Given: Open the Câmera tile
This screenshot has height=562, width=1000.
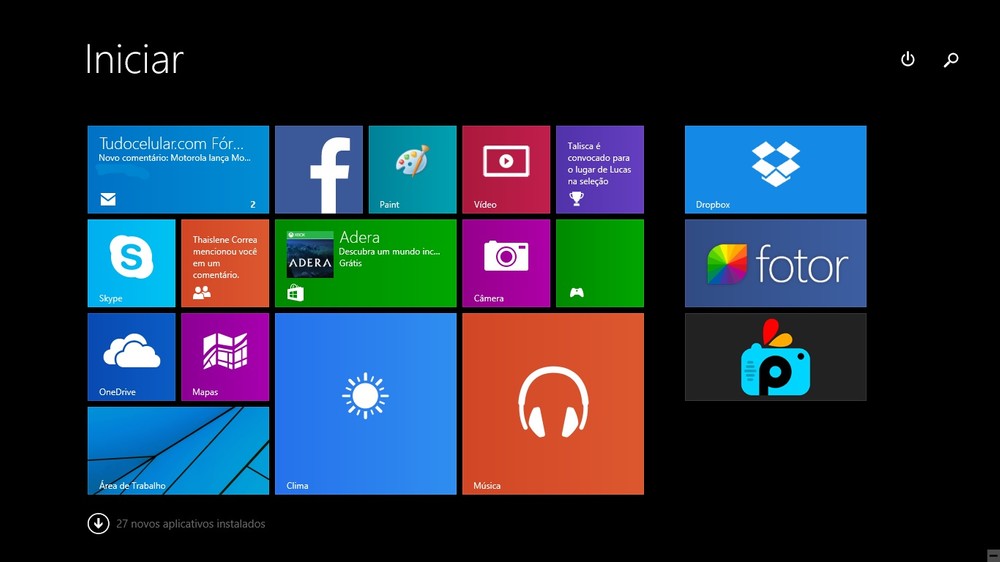Looking at the screenshot, I should (x=506, y=263).
